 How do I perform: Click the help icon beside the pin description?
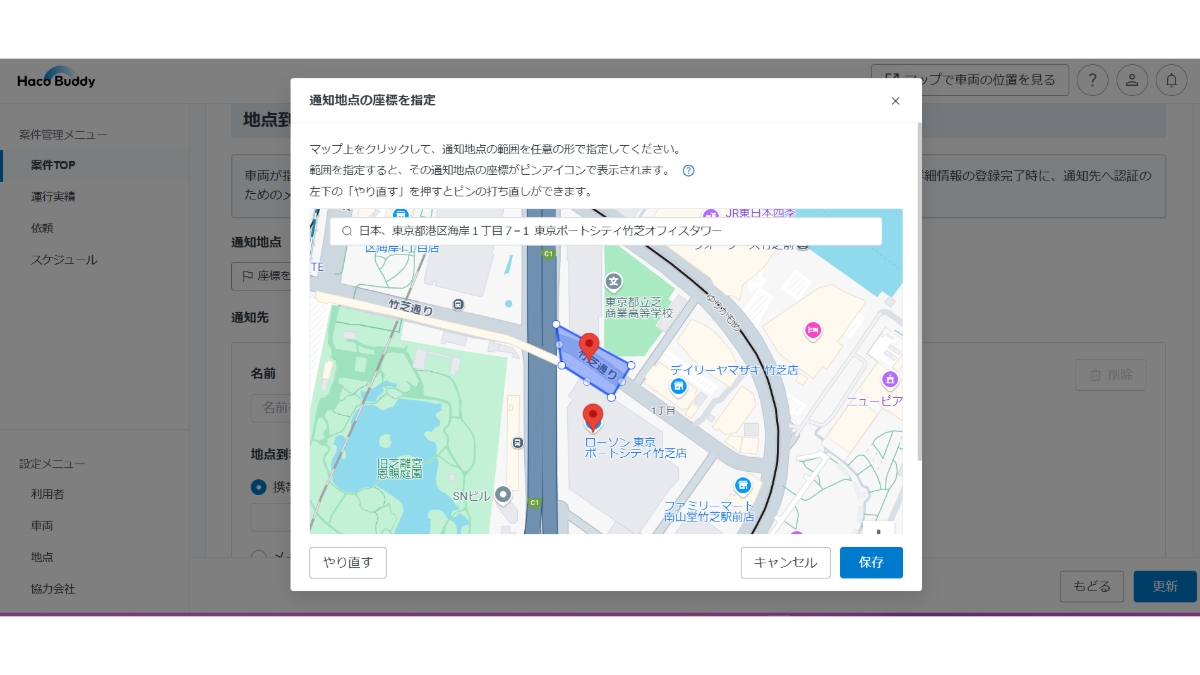point(688,171)
